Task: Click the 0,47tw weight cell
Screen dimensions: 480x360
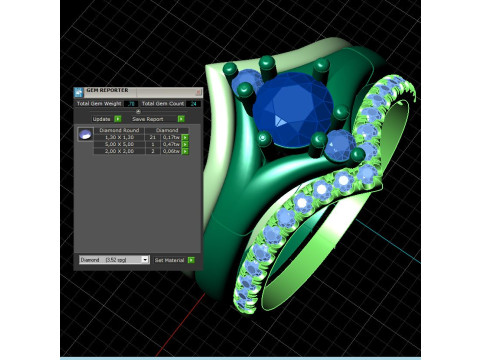Action: point(171,144)
